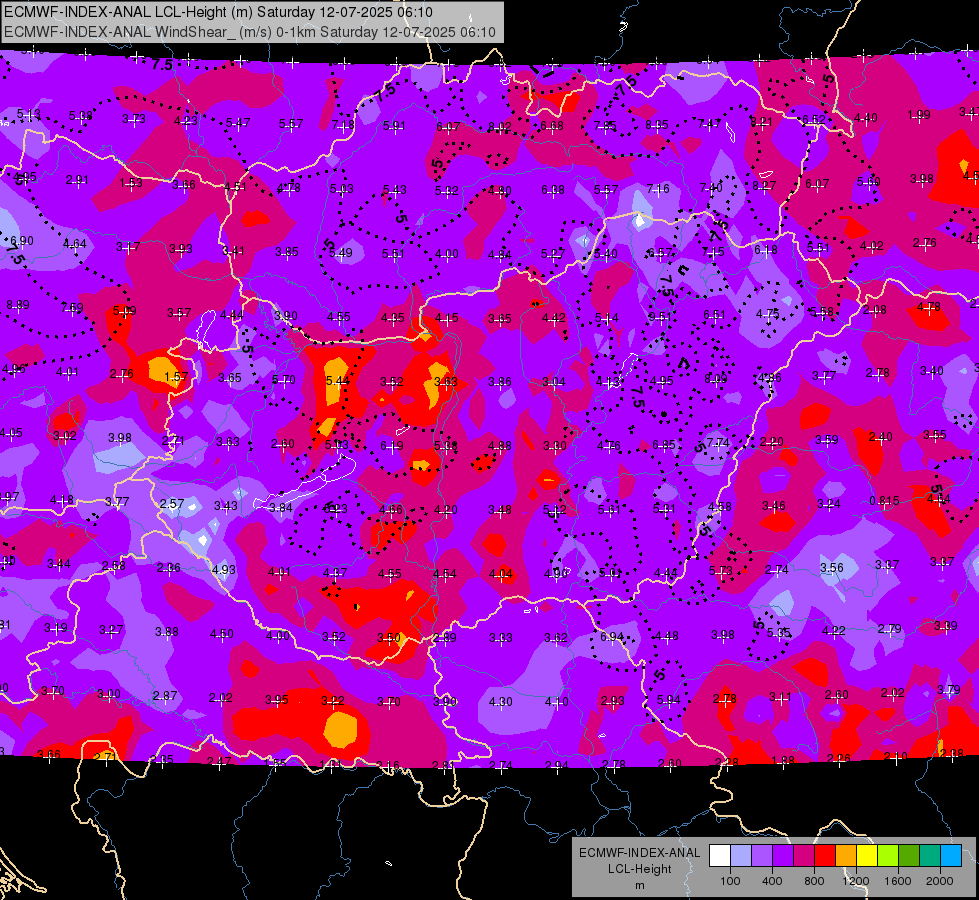979x900 pixels.
Task: Select the red legend color swatch
Action: click(x=825, y=856)
